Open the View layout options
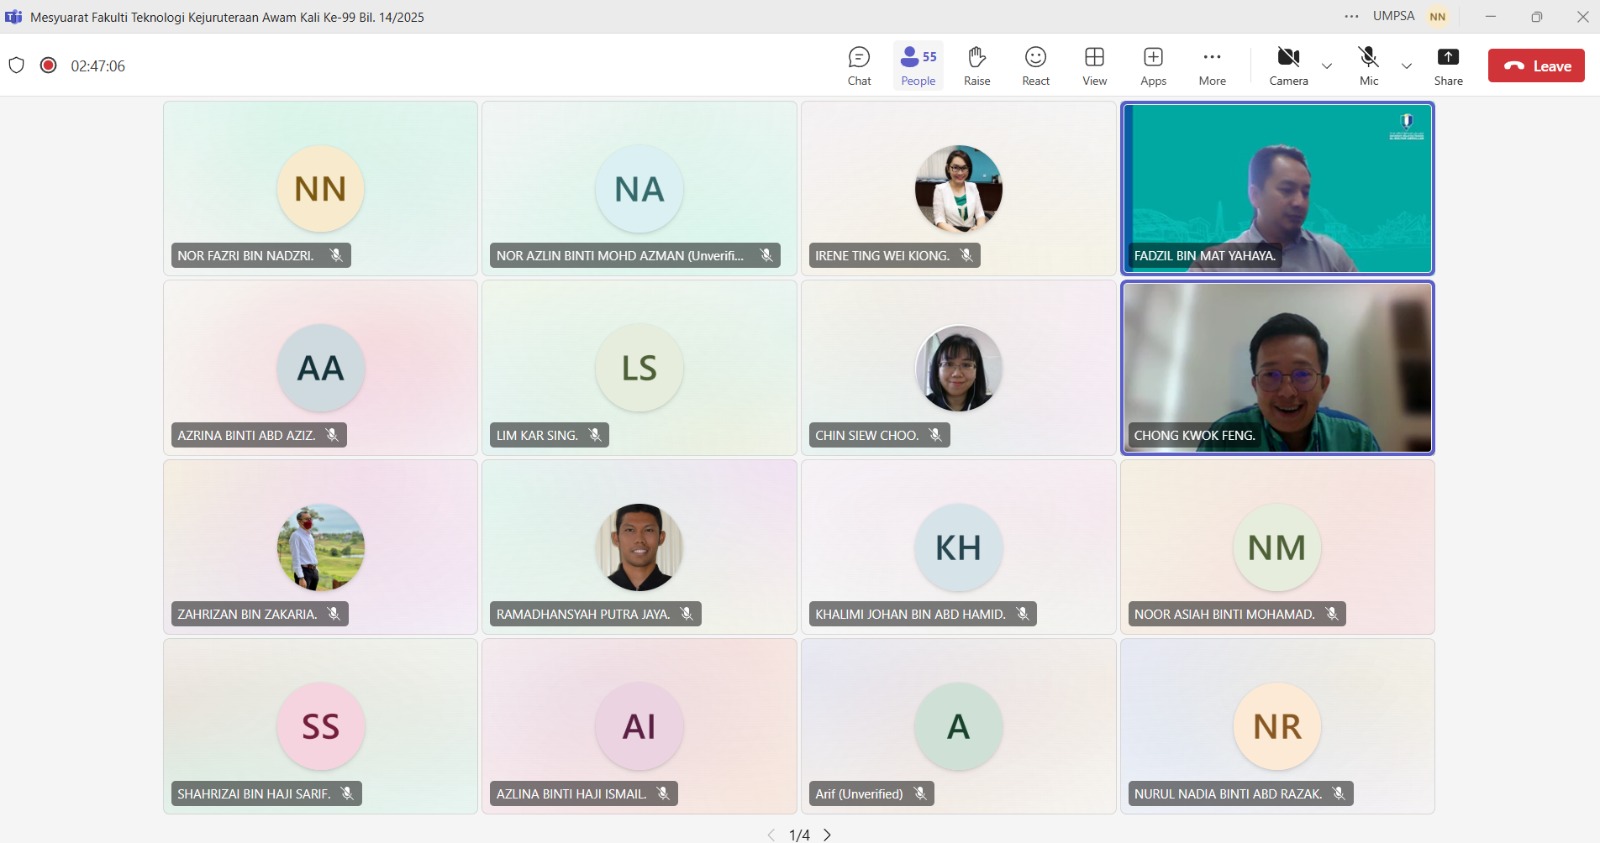Image resolution: width=1600 pixels, height=843 pixels. 1094,66
